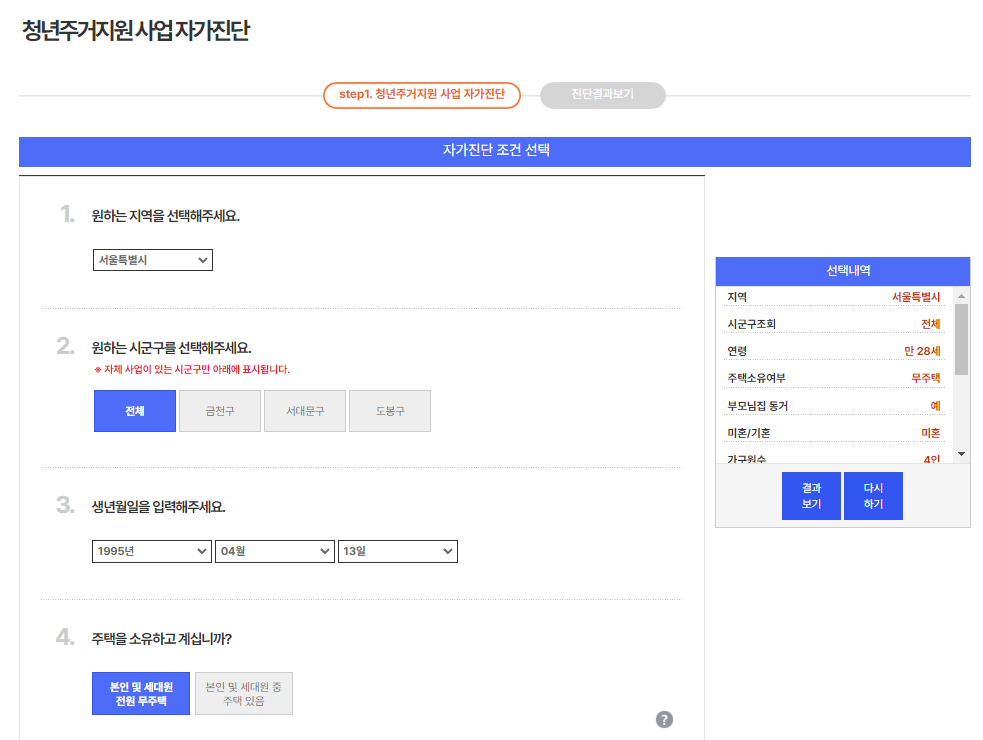The height and width of the screenshot is (740, 983).
Task: Select the 금천구 district option
Action: point(219,410)
